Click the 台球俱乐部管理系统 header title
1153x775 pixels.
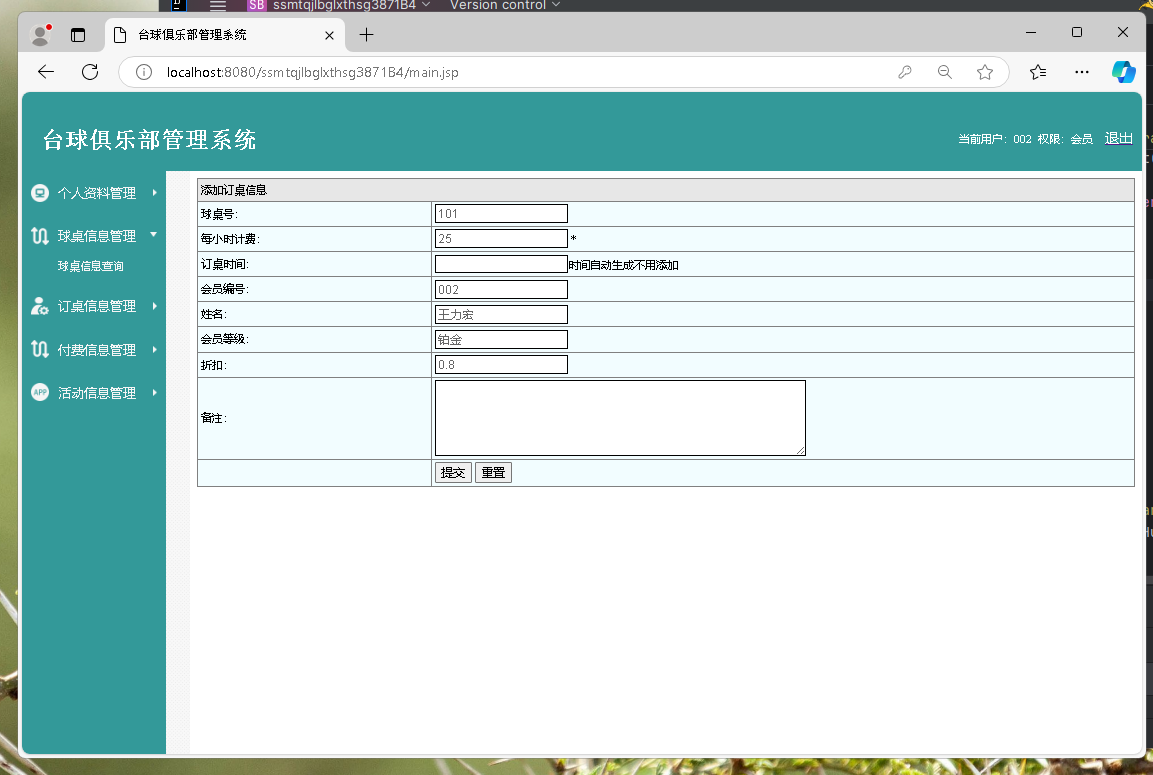(x=149, y=140)
